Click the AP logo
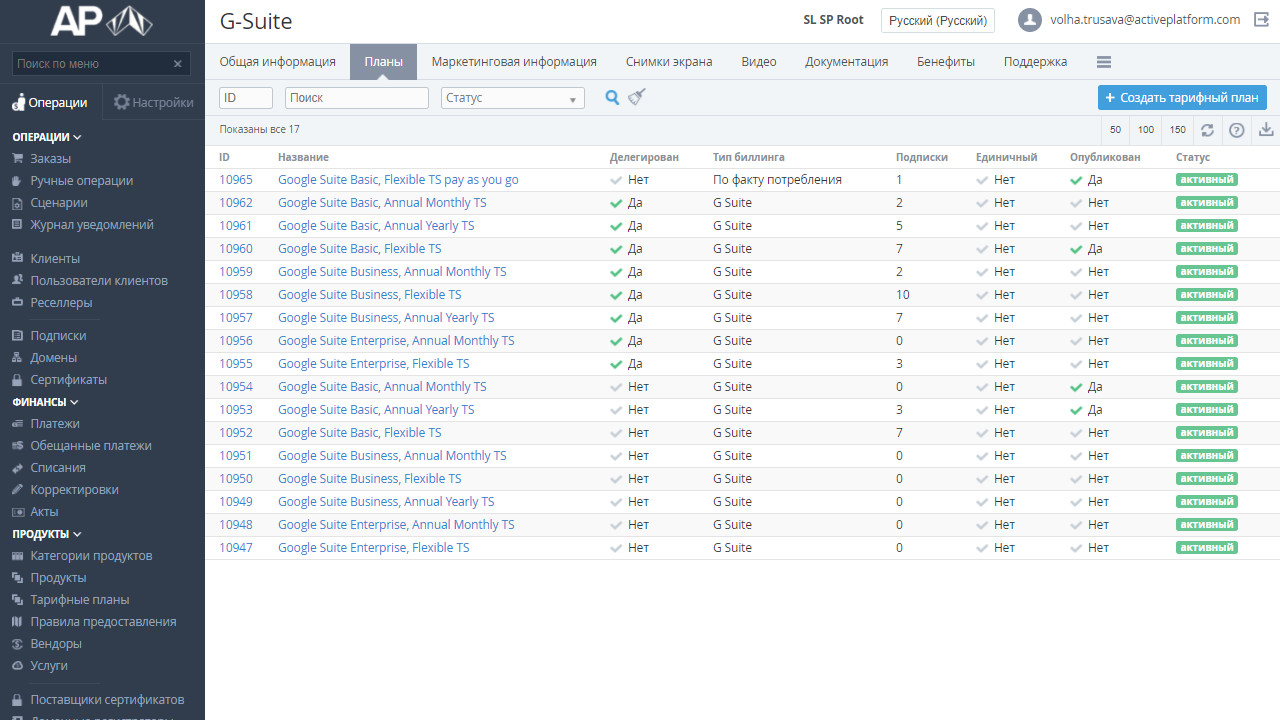The width and height of the screenshot is (1280, 720). [x=102, y=21]
